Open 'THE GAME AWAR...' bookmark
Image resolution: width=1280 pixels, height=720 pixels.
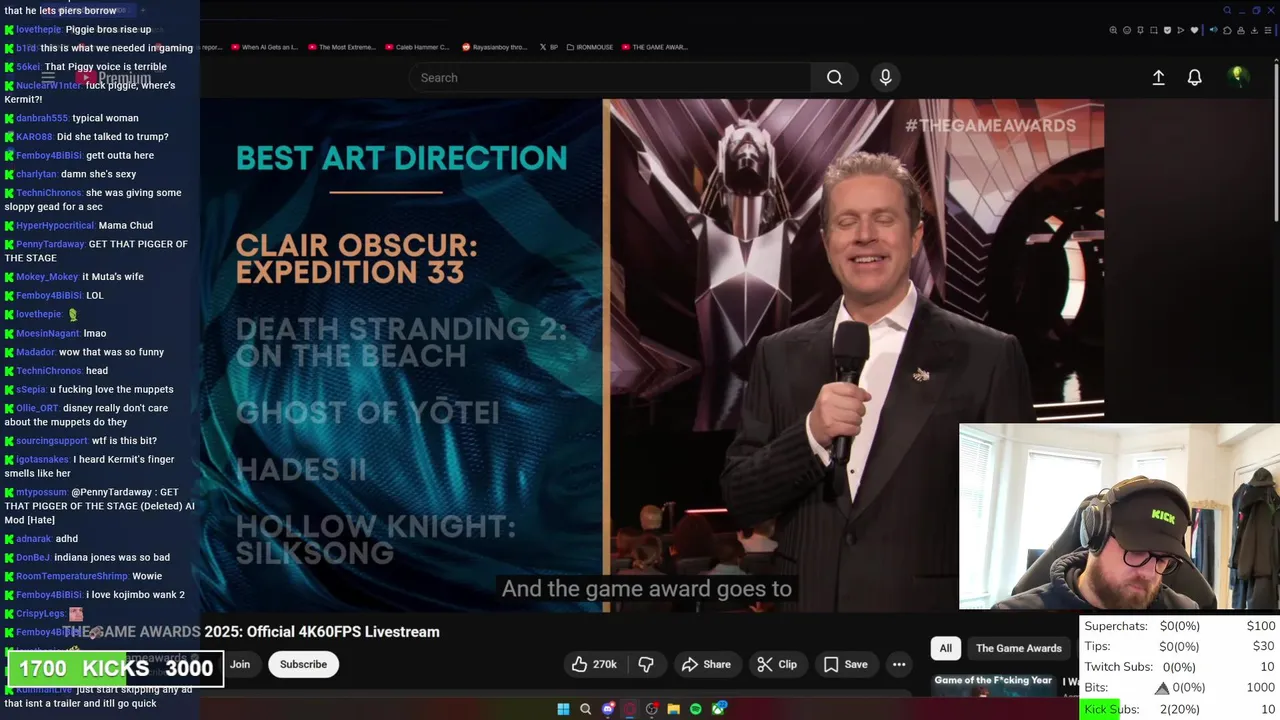pos(654,47)
